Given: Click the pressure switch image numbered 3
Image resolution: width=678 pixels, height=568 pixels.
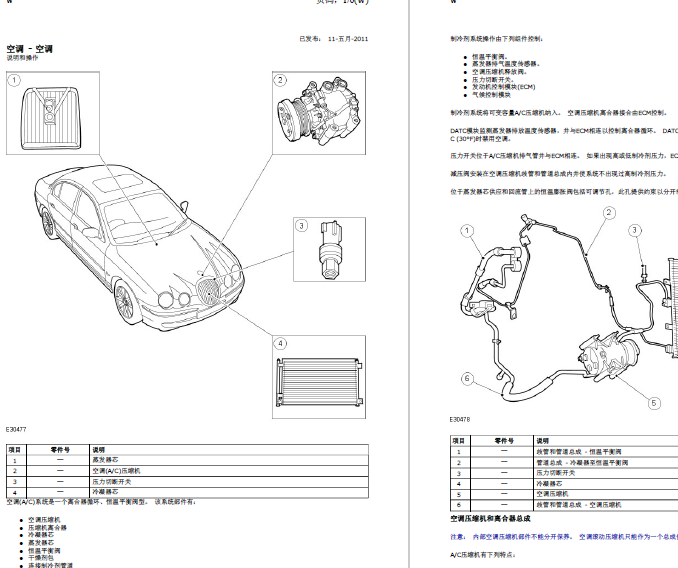Looking at the screenshot, I should pyautogui.click(x=329, y=249).
